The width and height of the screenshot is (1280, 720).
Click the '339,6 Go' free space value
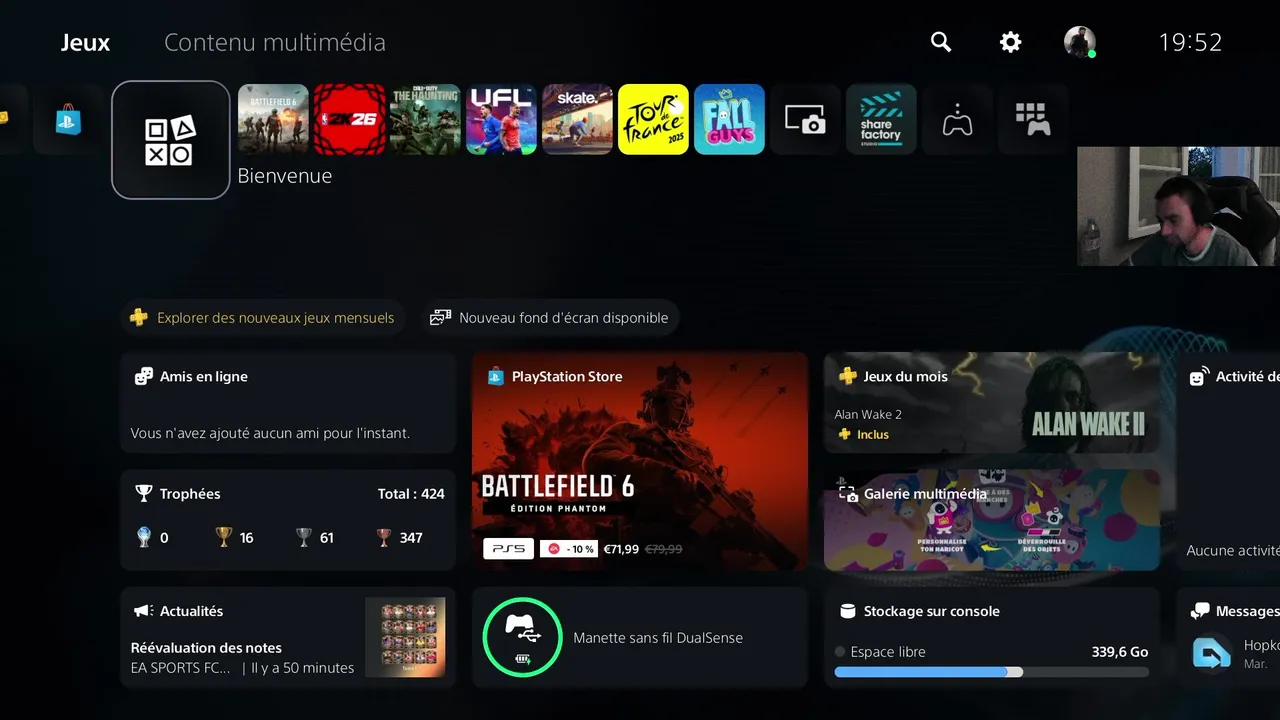click(1120, 652)
